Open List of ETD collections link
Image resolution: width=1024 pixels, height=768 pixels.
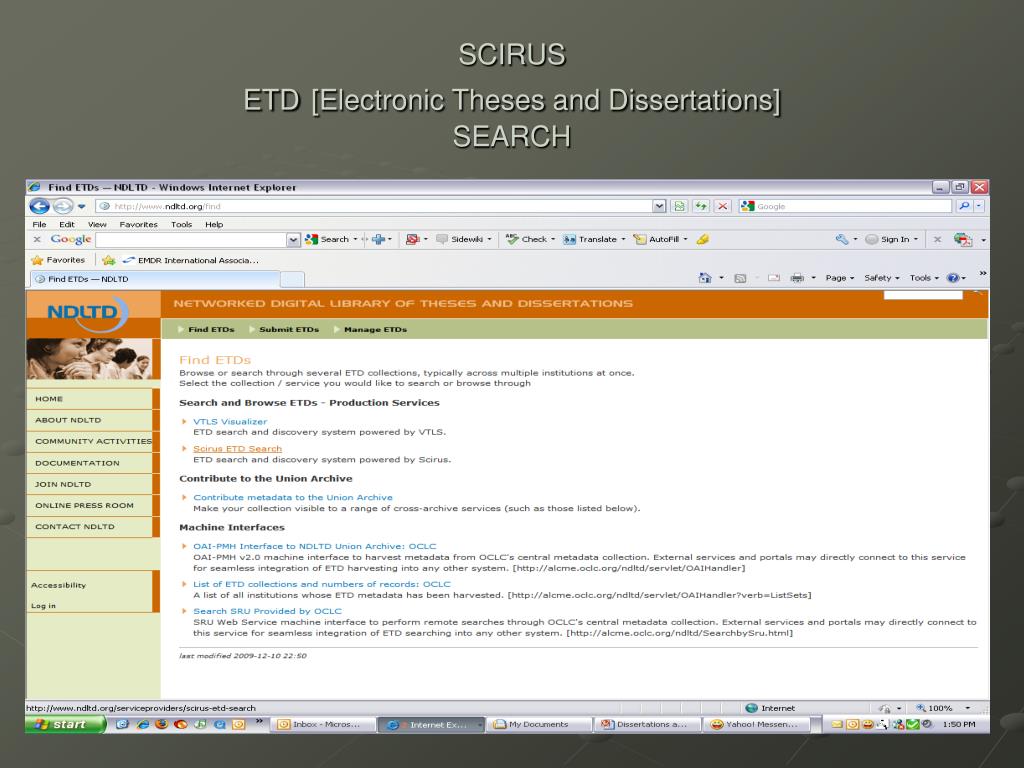[321, 584]
